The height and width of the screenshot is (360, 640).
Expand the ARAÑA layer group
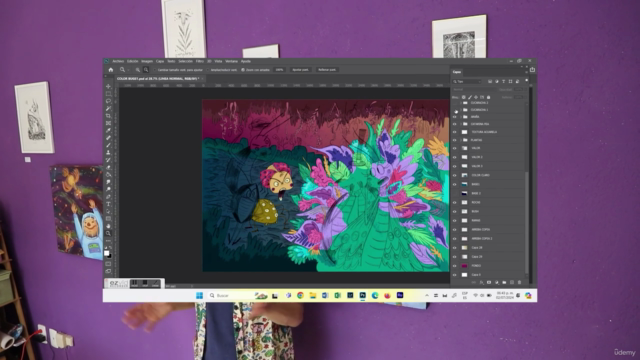(461, 117)
